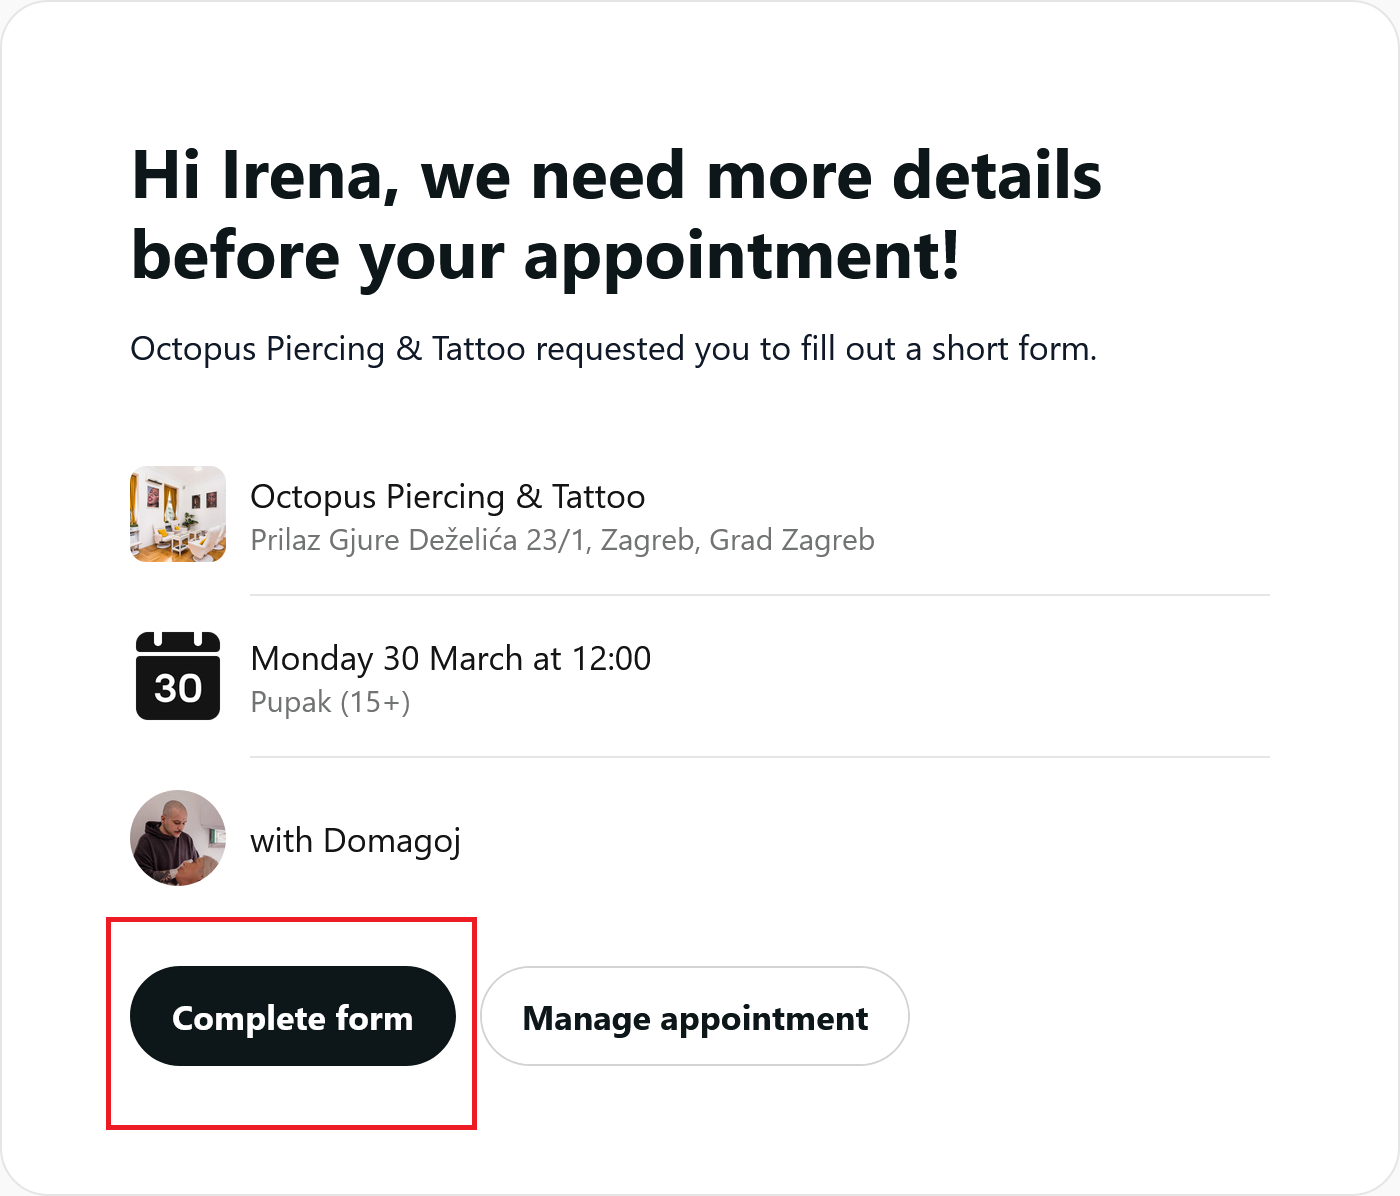Screen dimensions: 1400x1196
Task: Click the 12:00 appointment time
Action: pyautogui.click(x=611, y=659)
